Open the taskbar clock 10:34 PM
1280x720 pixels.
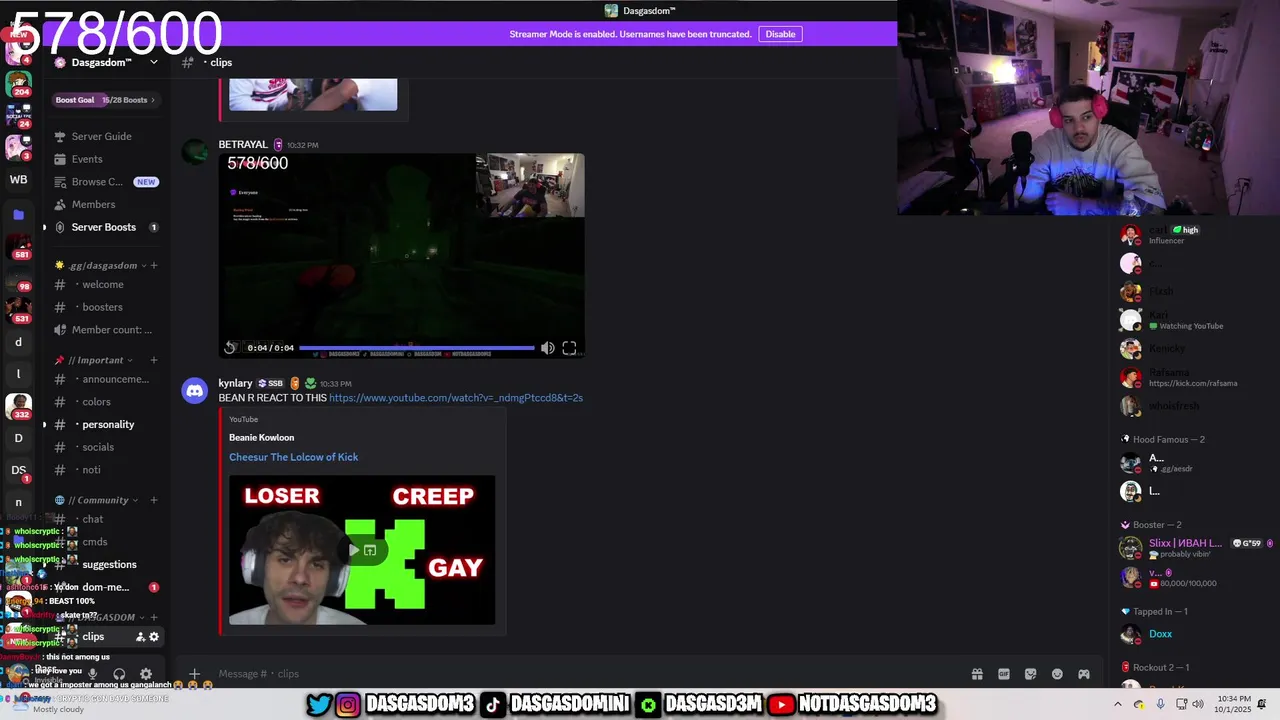click(1234, 704)
